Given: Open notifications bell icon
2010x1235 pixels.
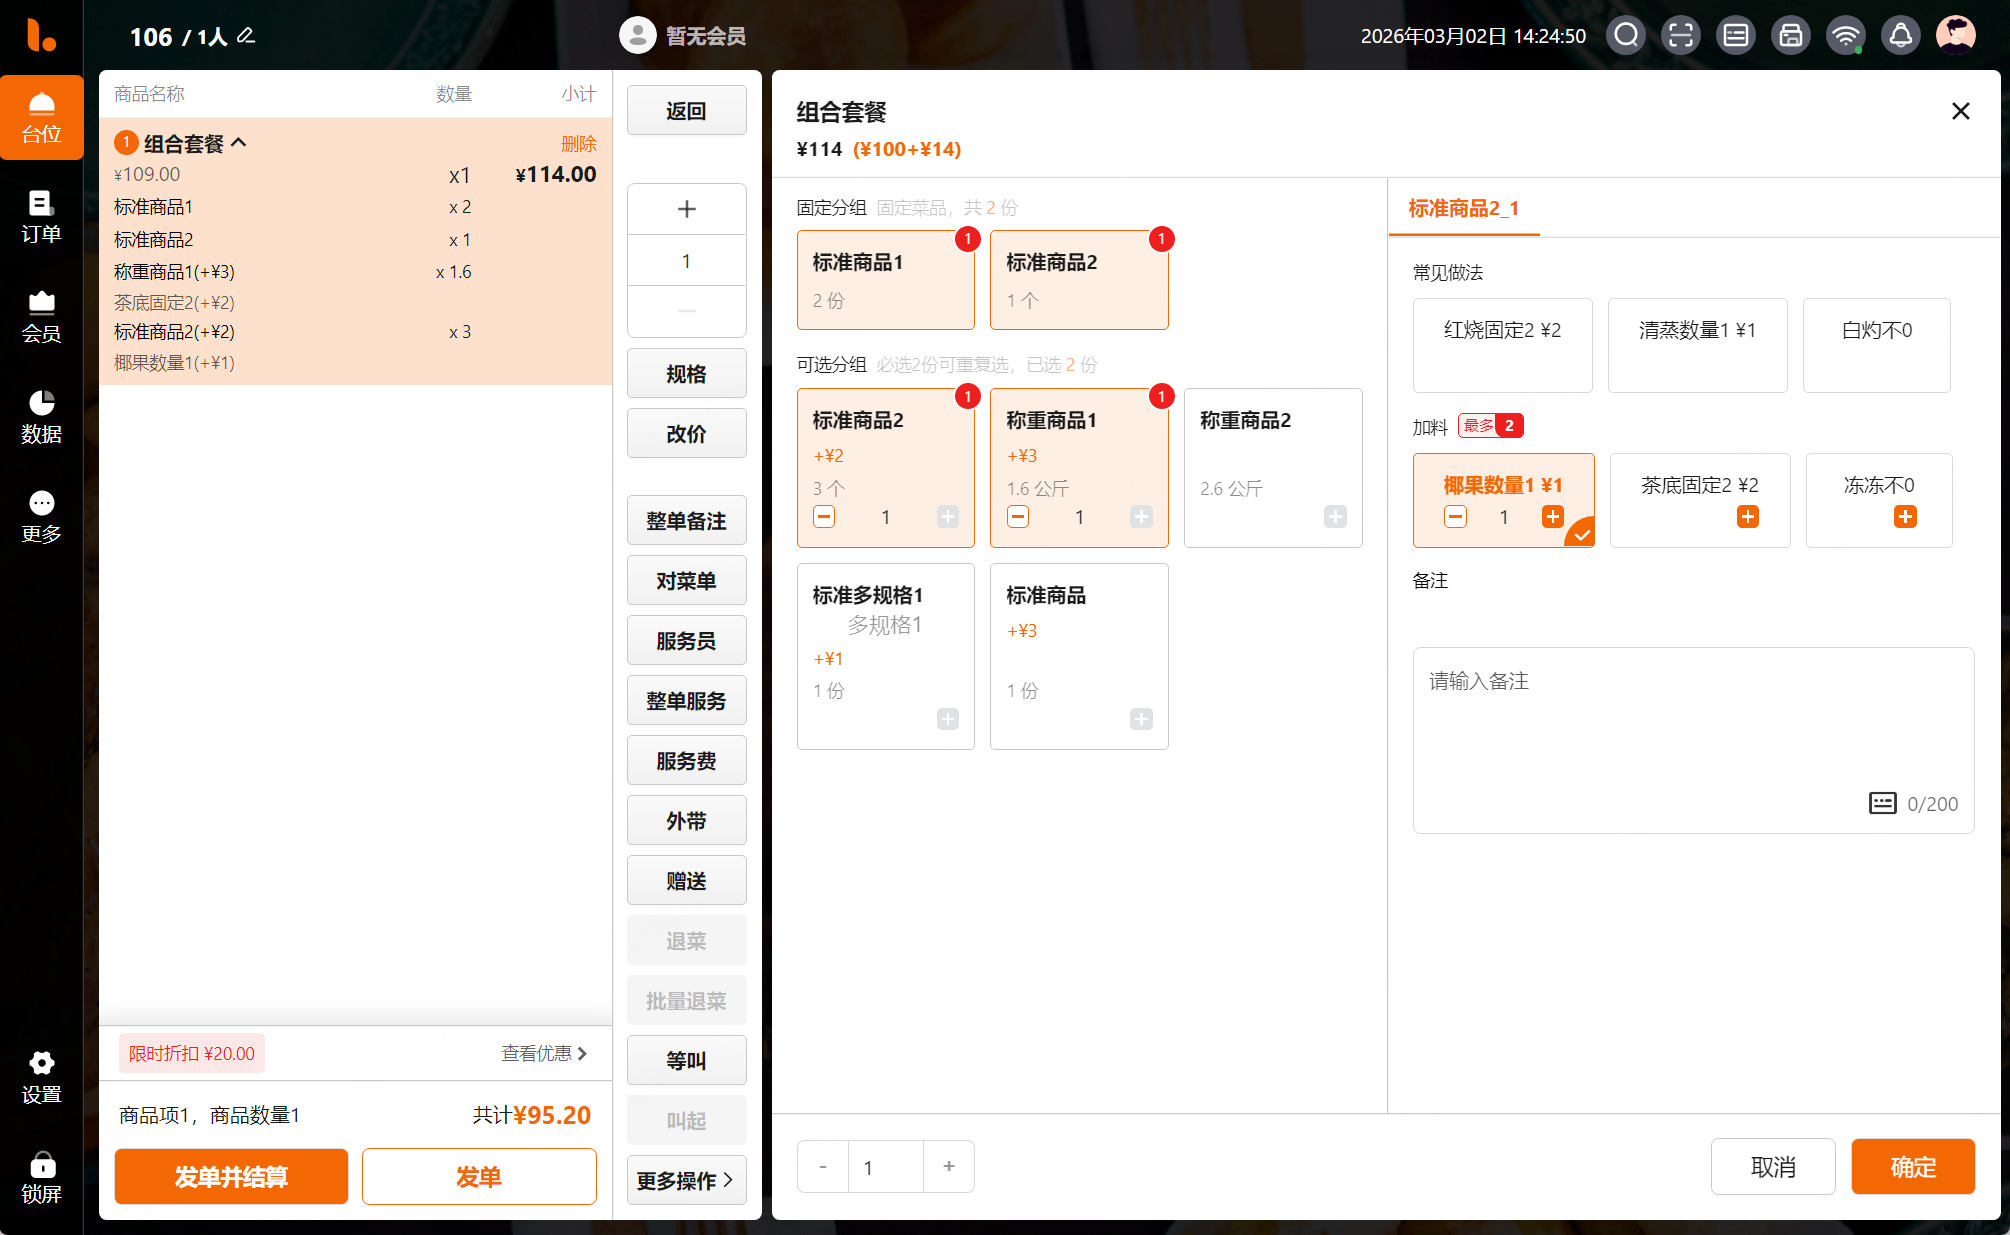Looking at the screenshot, I should coord(1901,36).
